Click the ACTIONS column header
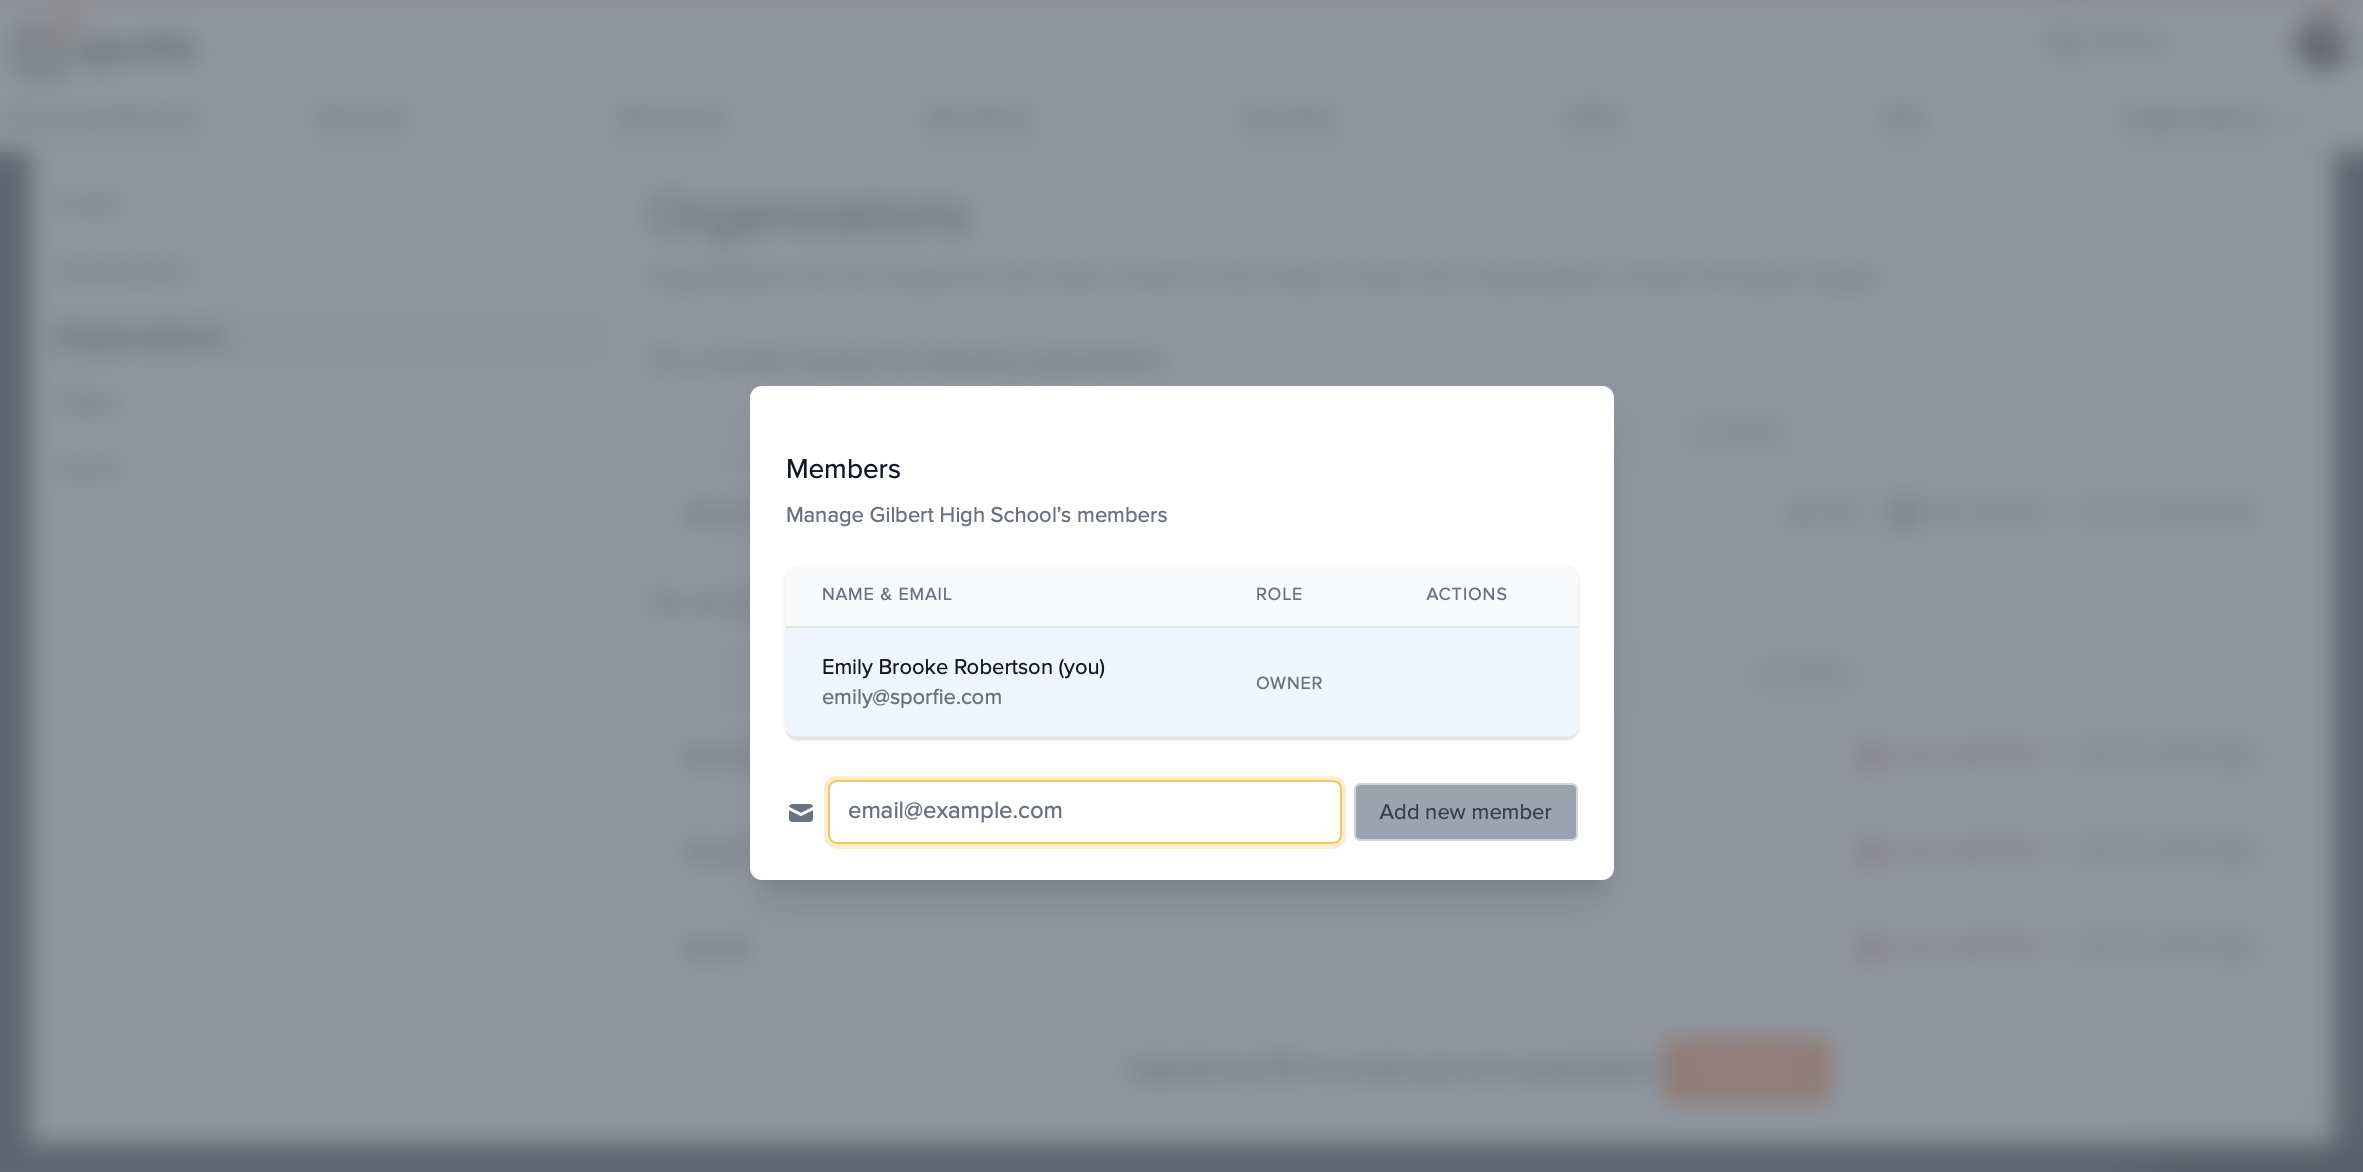2363x1172 pixels. coord(1466,594)
